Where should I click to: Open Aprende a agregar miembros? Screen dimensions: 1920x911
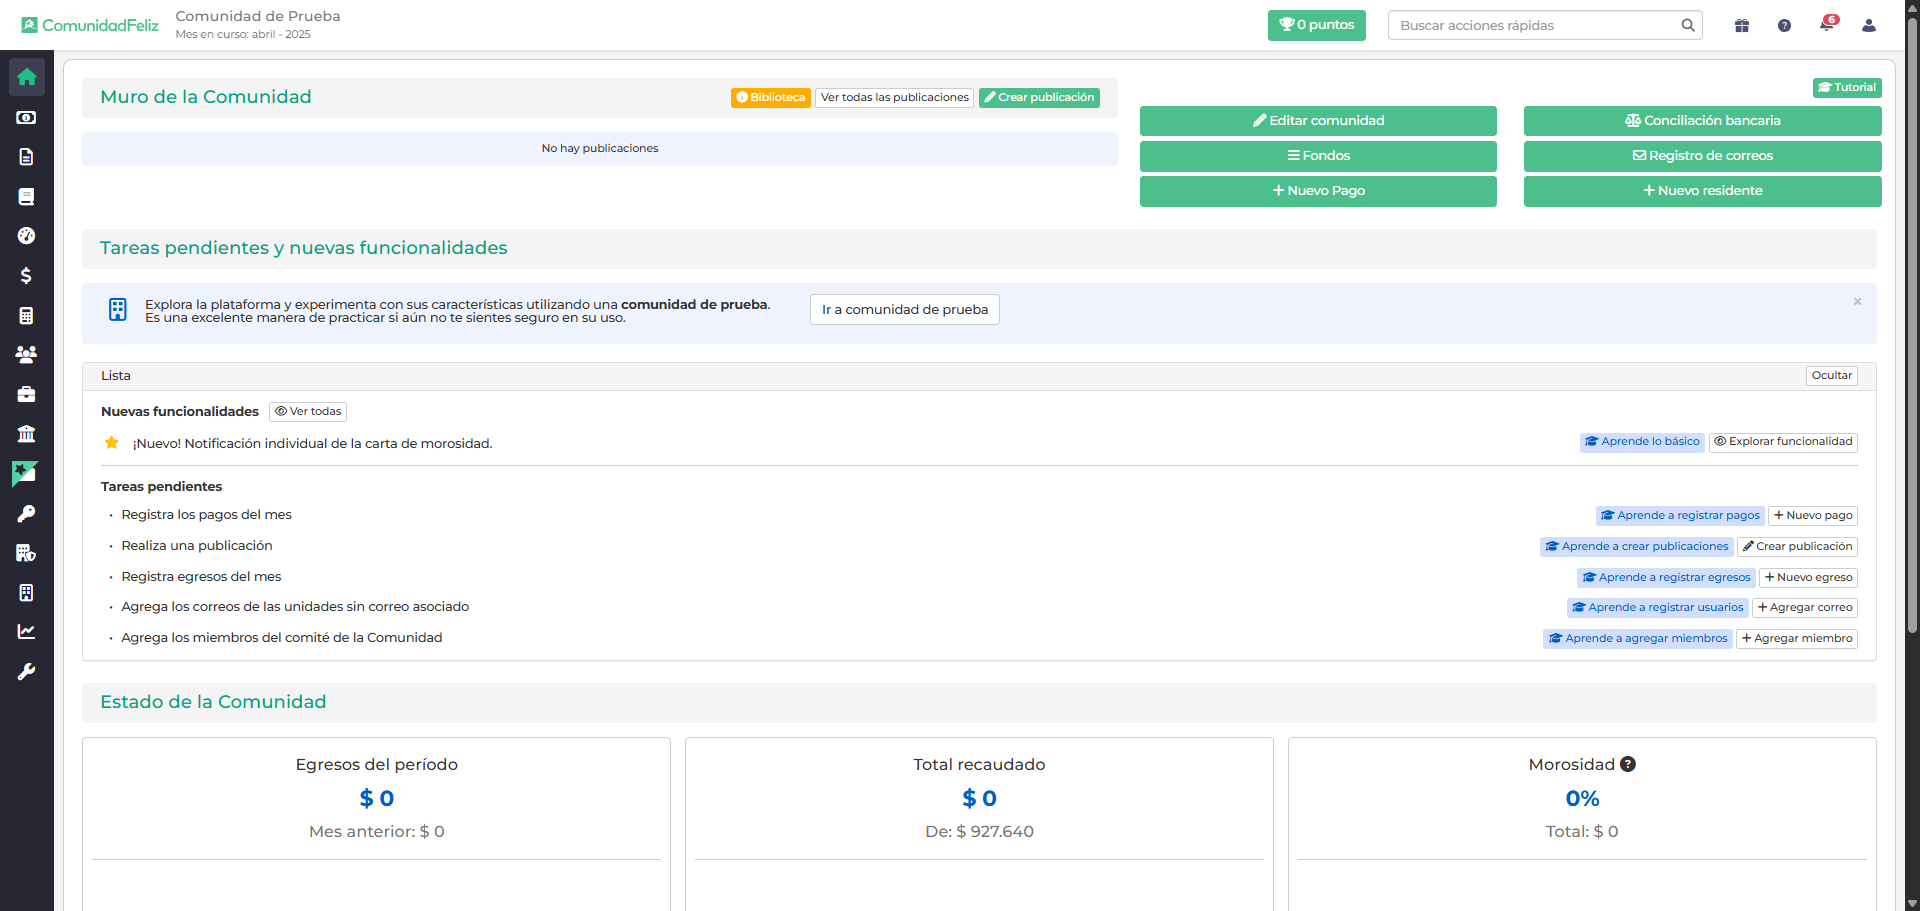[x=1638, y=639]
